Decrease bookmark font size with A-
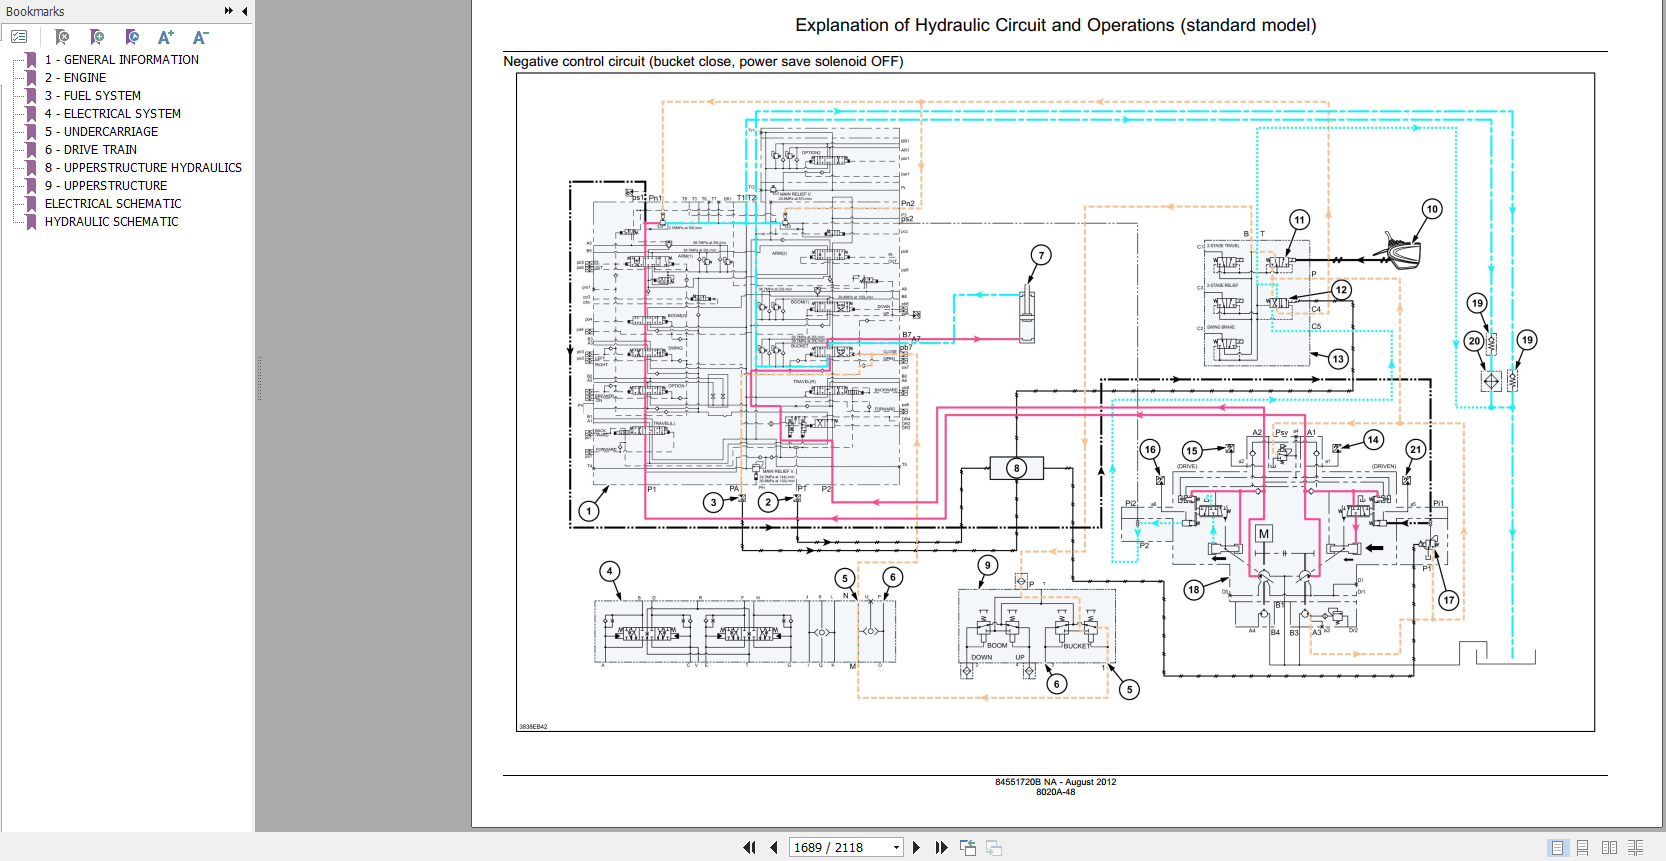This screenshot has width=1666, height=861. point(200,37)
